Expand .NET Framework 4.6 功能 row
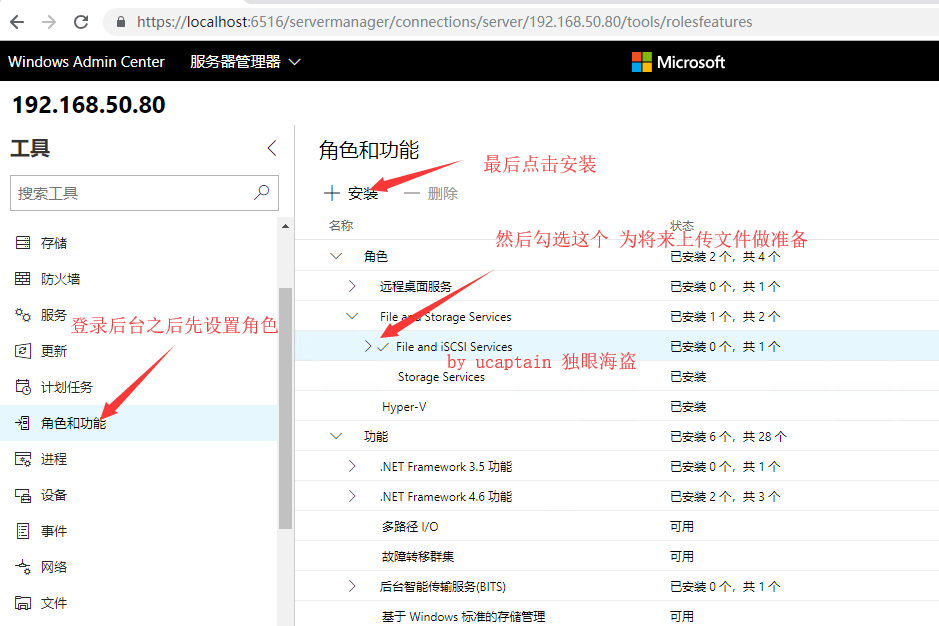The image size is (939, 626). (x=352, y=496)
